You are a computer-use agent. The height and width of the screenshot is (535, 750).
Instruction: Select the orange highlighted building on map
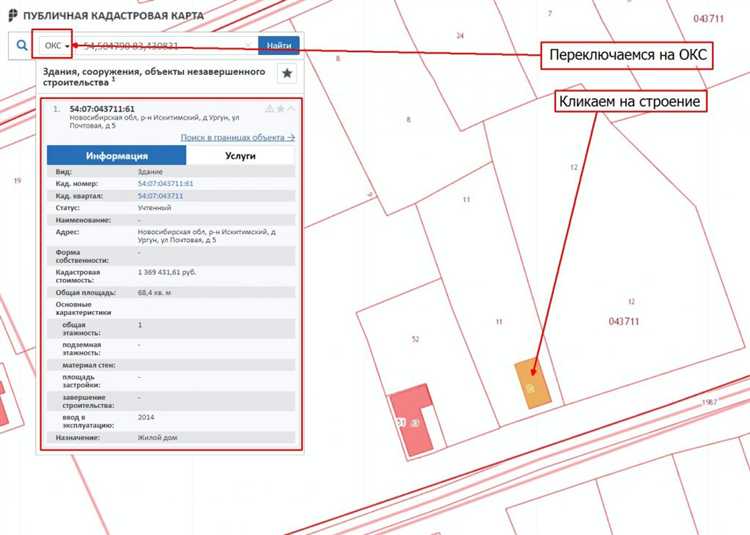click(534, 383)
